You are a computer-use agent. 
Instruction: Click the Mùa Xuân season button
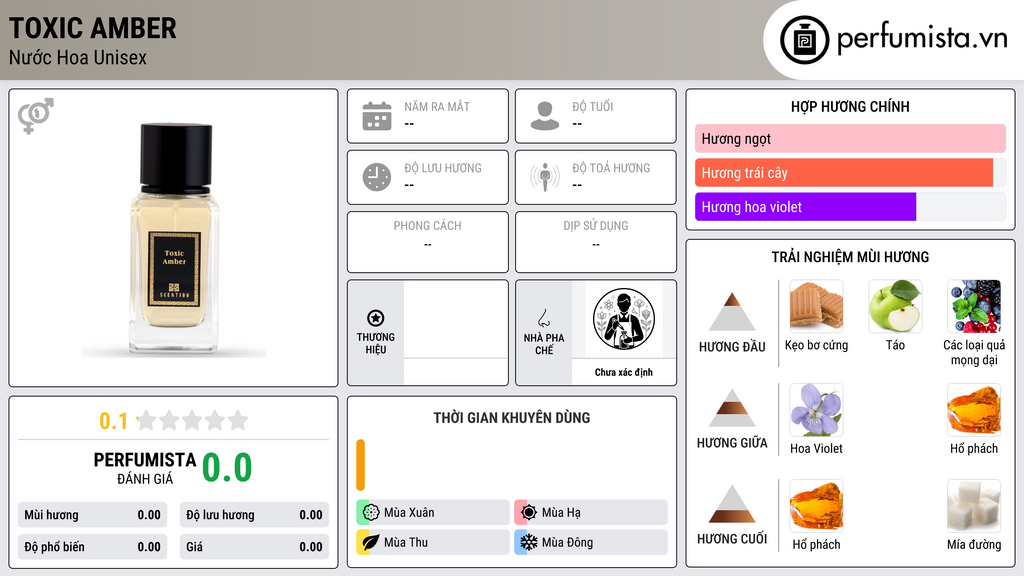coord(433,513)
